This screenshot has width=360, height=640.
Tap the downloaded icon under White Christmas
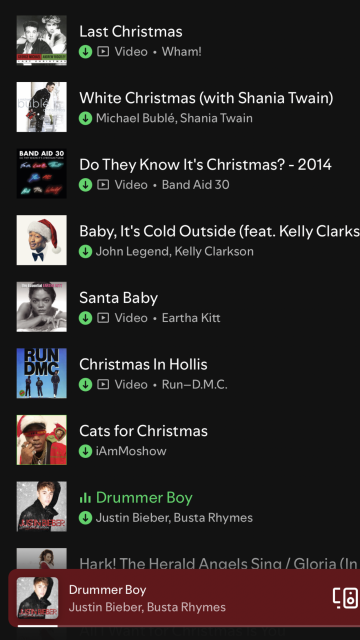click(85, 118)
